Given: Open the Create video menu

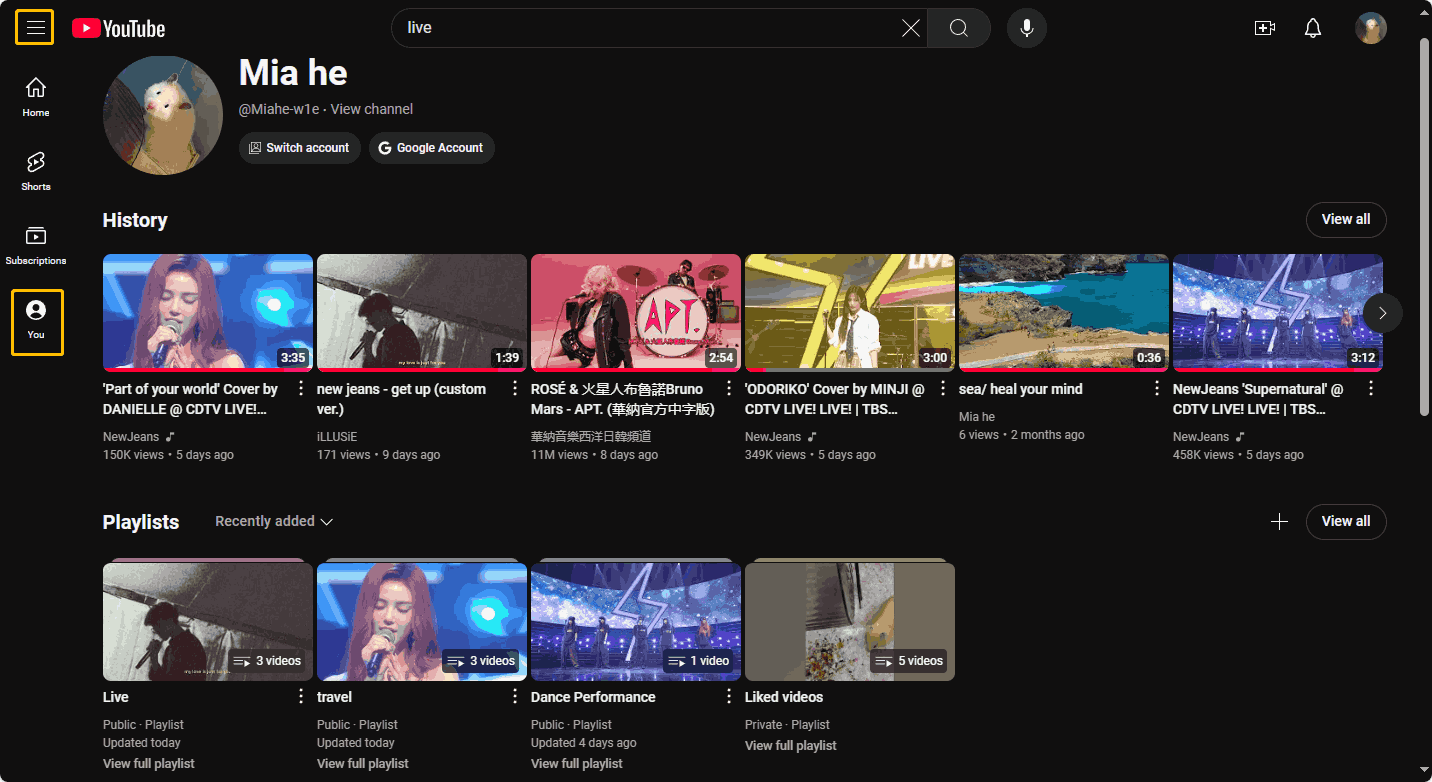Looking at the screenshot, I should point(1265,28).
